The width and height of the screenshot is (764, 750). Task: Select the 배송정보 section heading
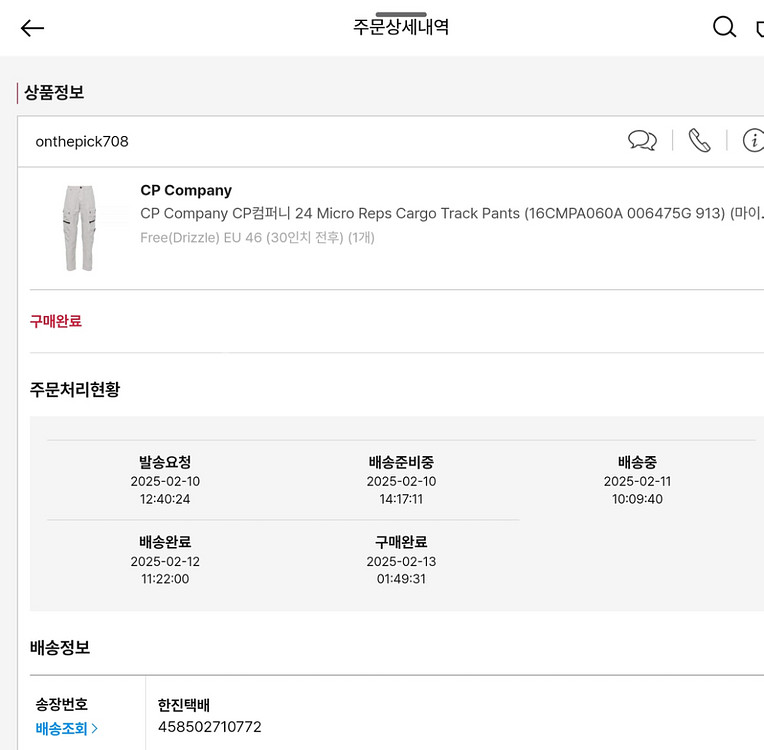tap(60, 647)
